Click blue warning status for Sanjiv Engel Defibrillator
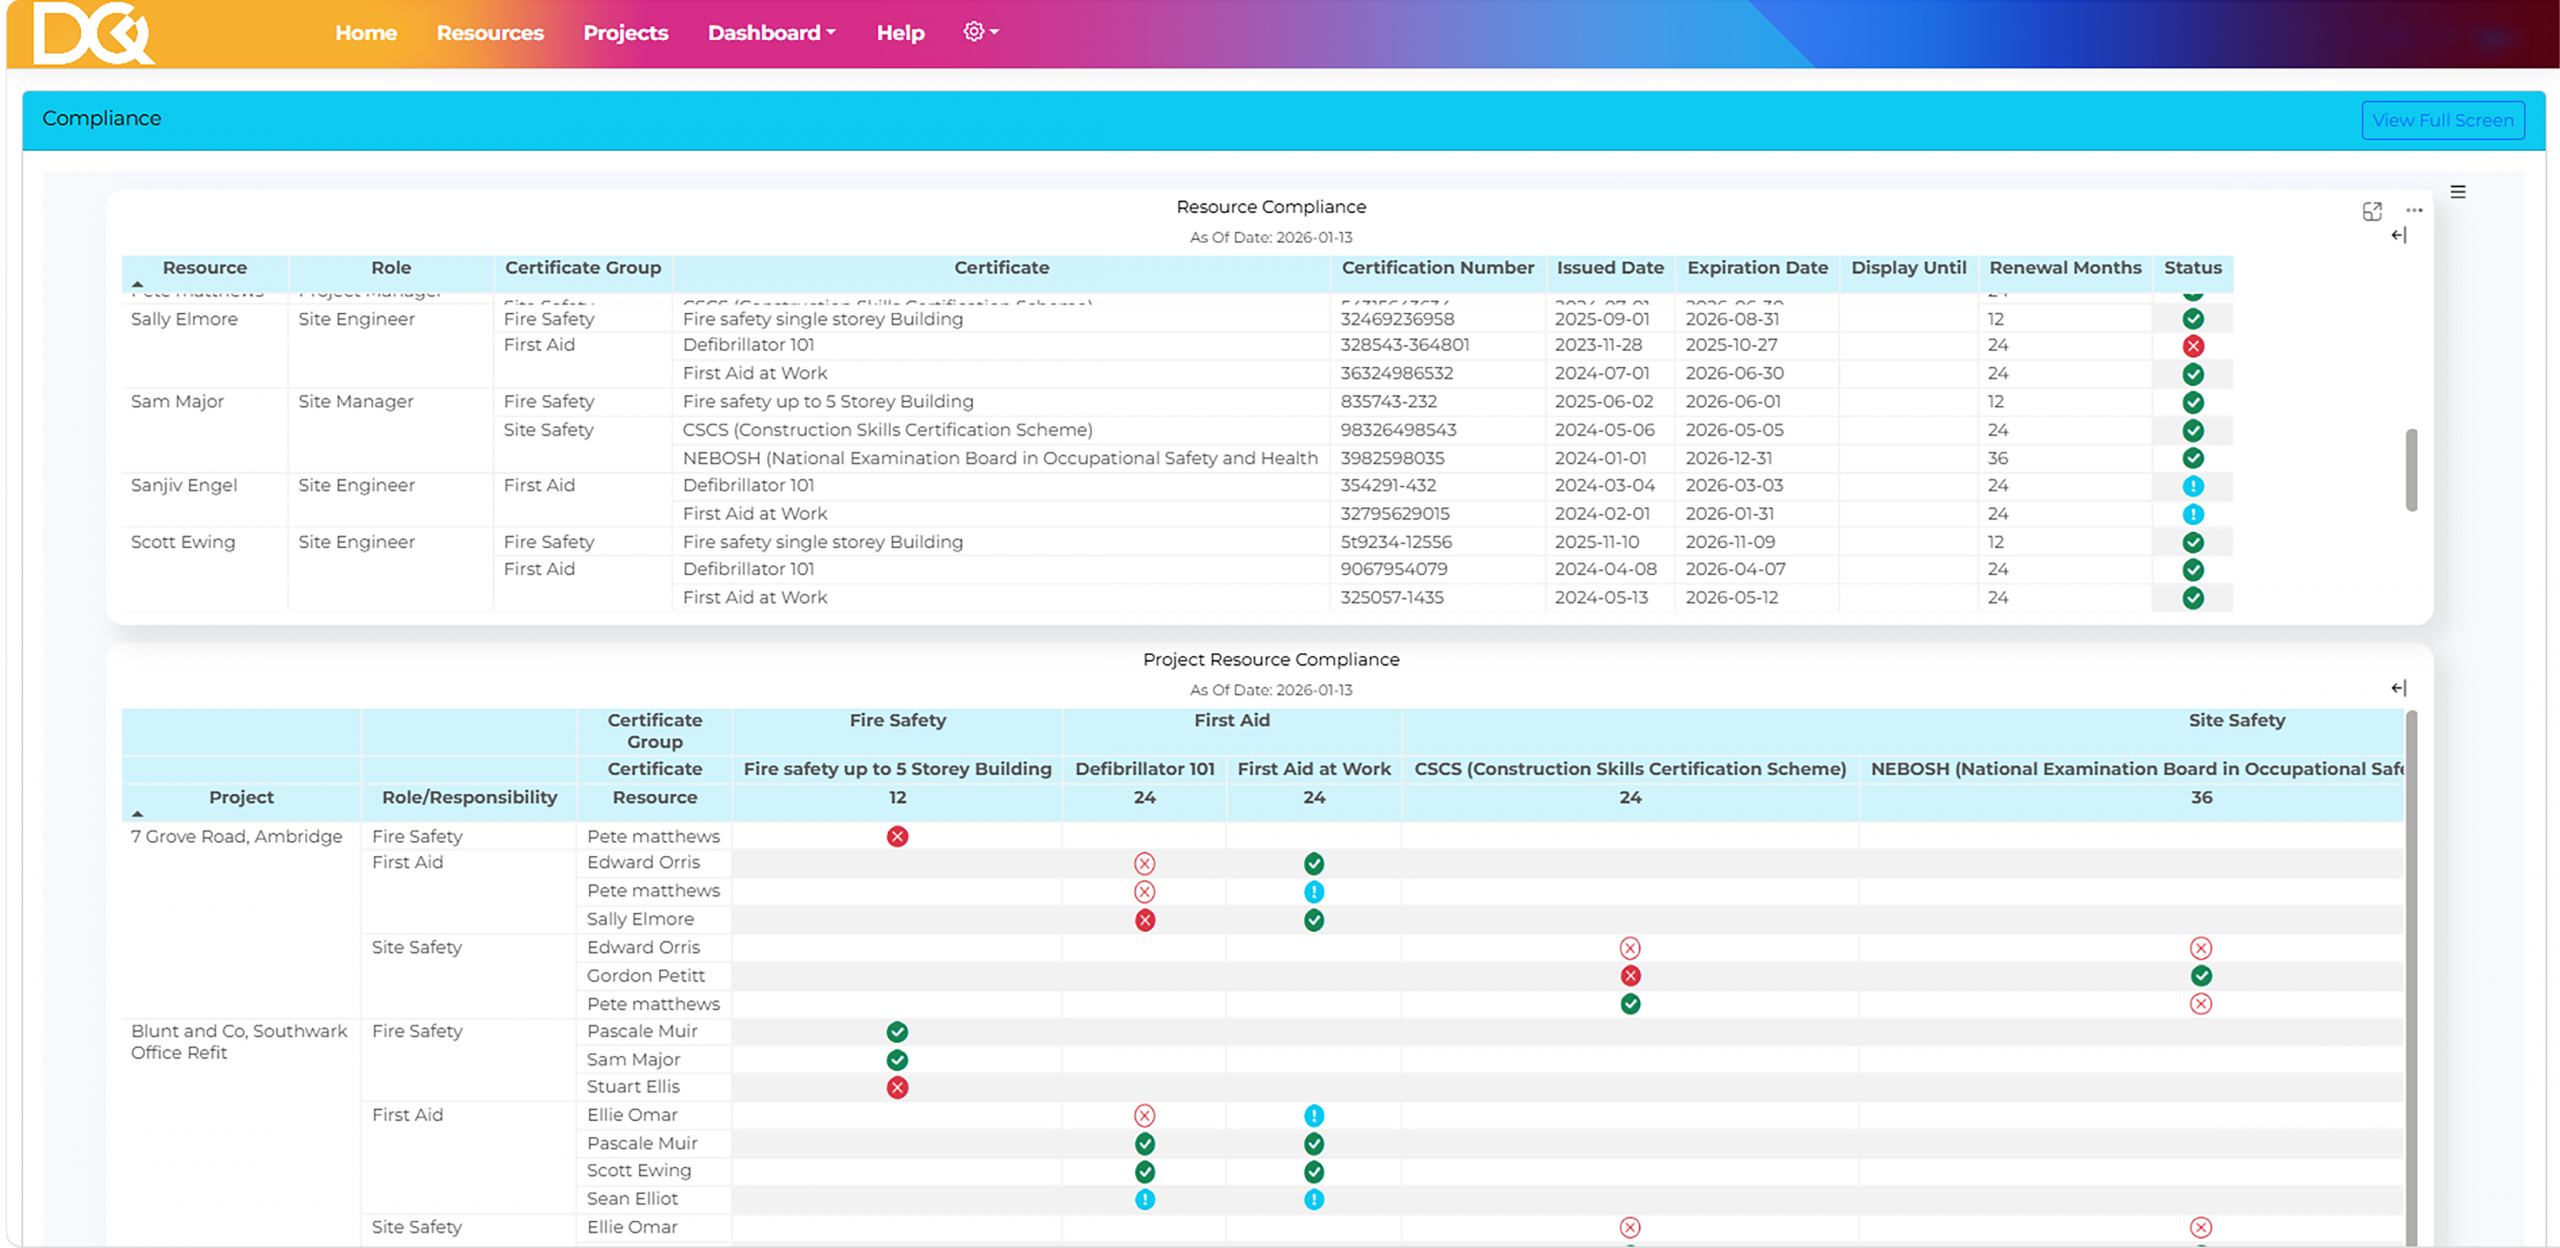 click(2193, 486)
